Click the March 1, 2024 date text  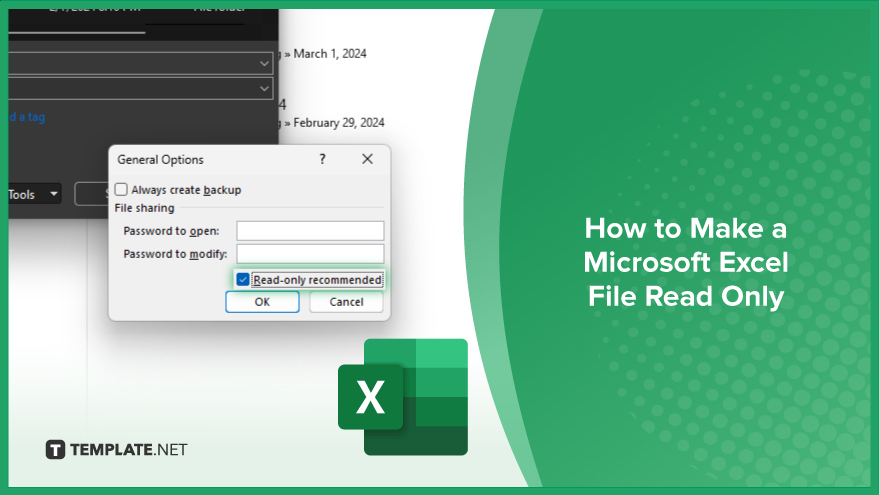330,54
